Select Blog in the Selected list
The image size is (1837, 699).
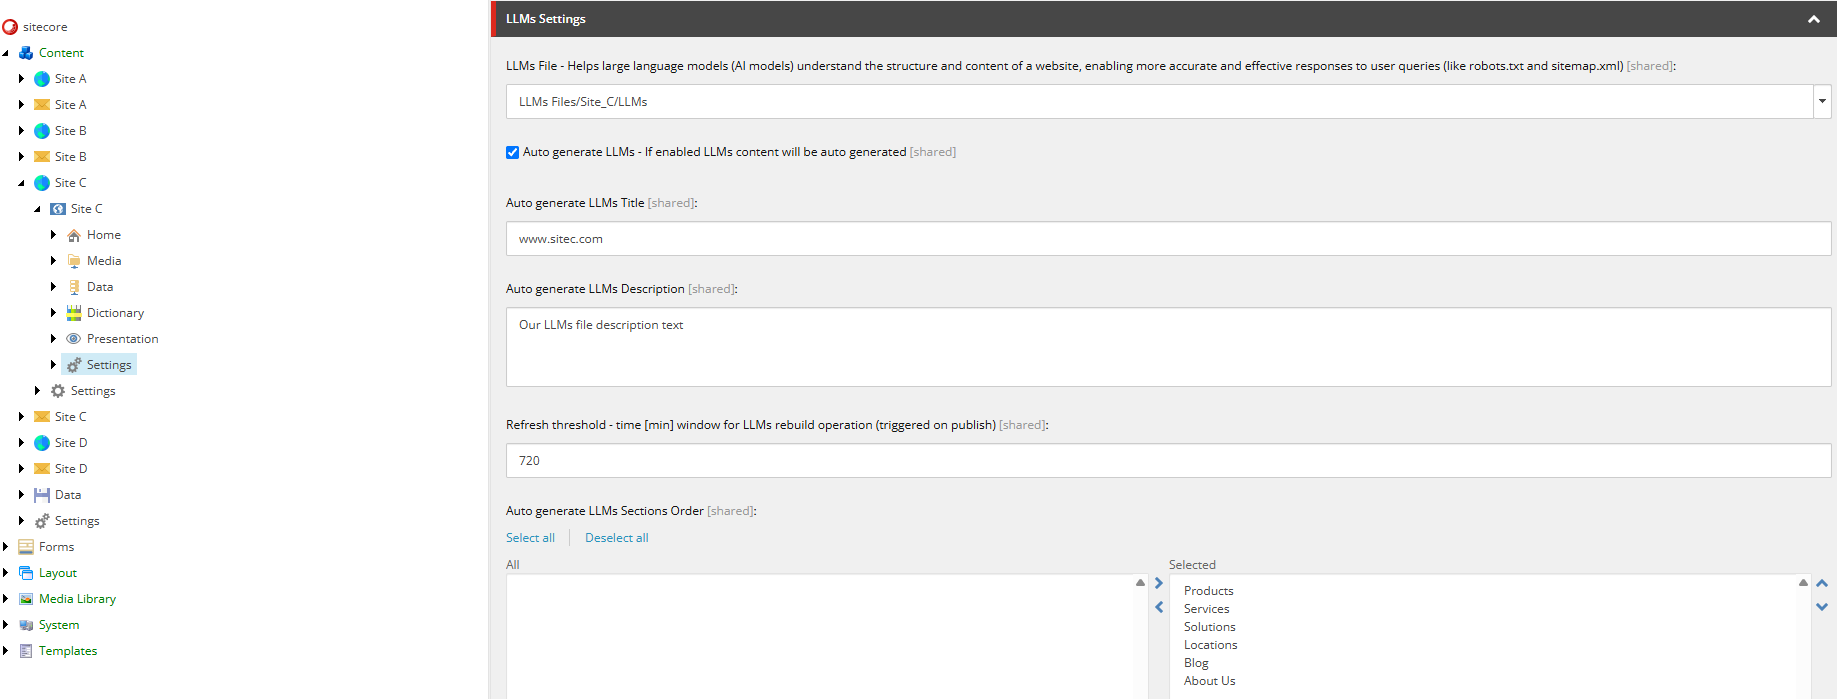pyautogui.click(x=1196, y=663)
